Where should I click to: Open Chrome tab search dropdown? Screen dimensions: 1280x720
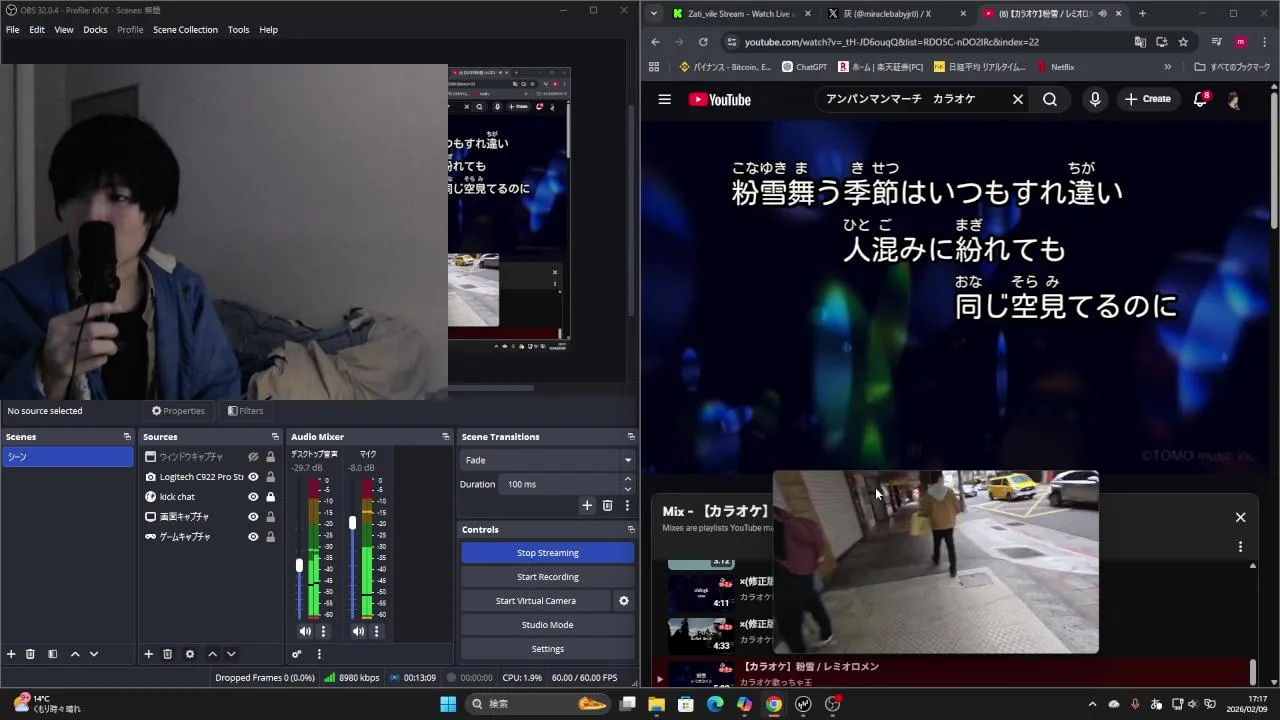click(654, 14)
